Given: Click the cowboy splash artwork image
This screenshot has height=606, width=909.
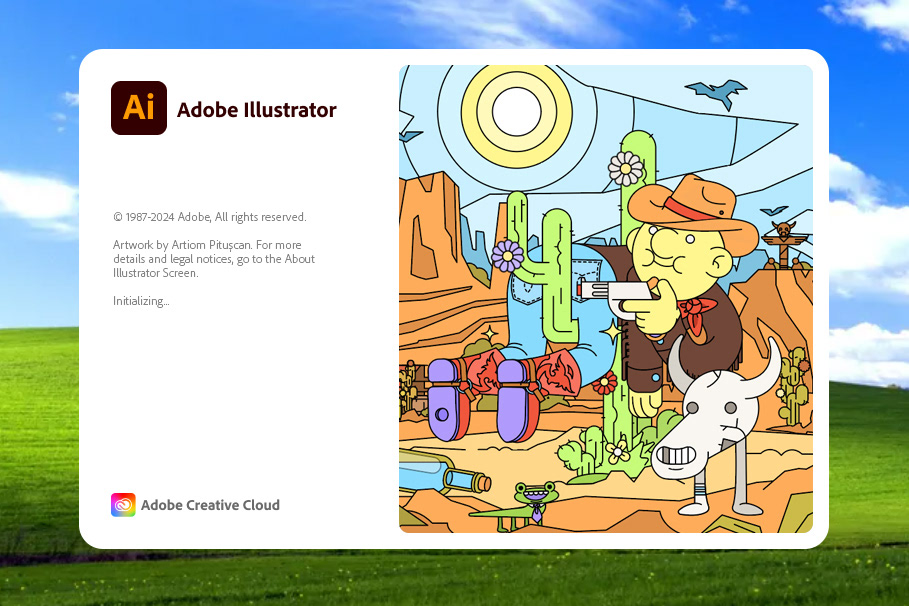Looking at the screenshot, I should click(x=606, y=299).
